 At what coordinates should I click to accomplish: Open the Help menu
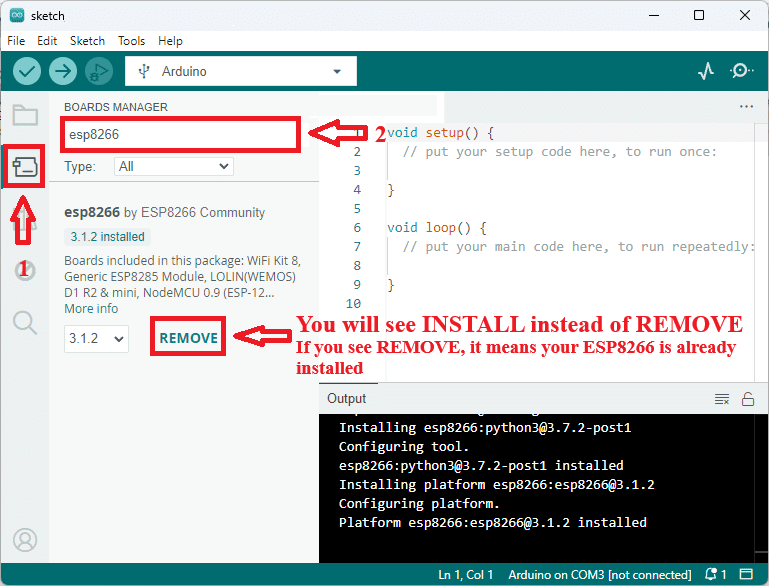click(x=170, y=41)
